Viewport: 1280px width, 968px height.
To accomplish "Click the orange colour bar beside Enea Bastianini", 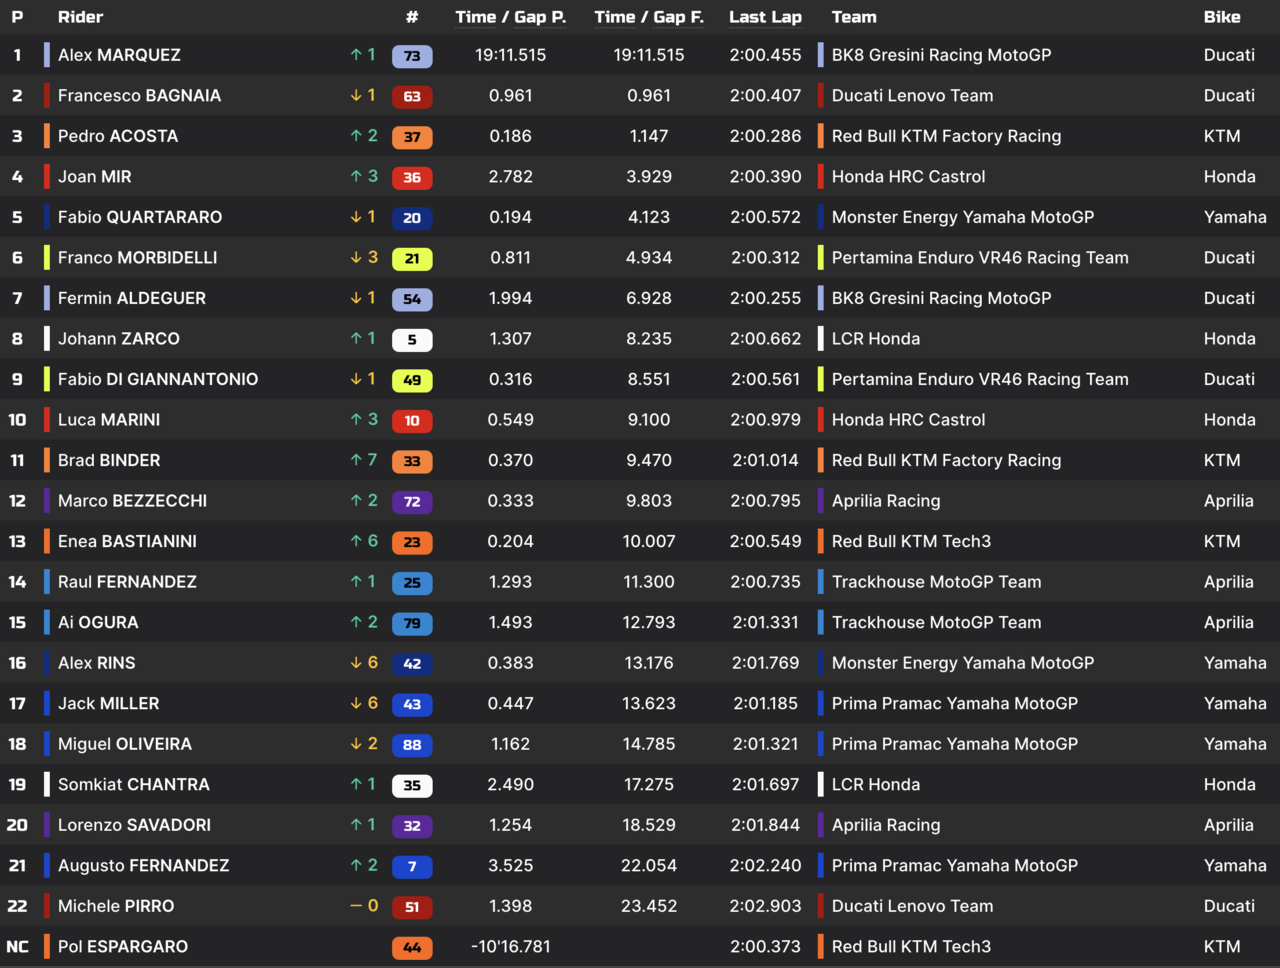I will click(x=47, y=541).
